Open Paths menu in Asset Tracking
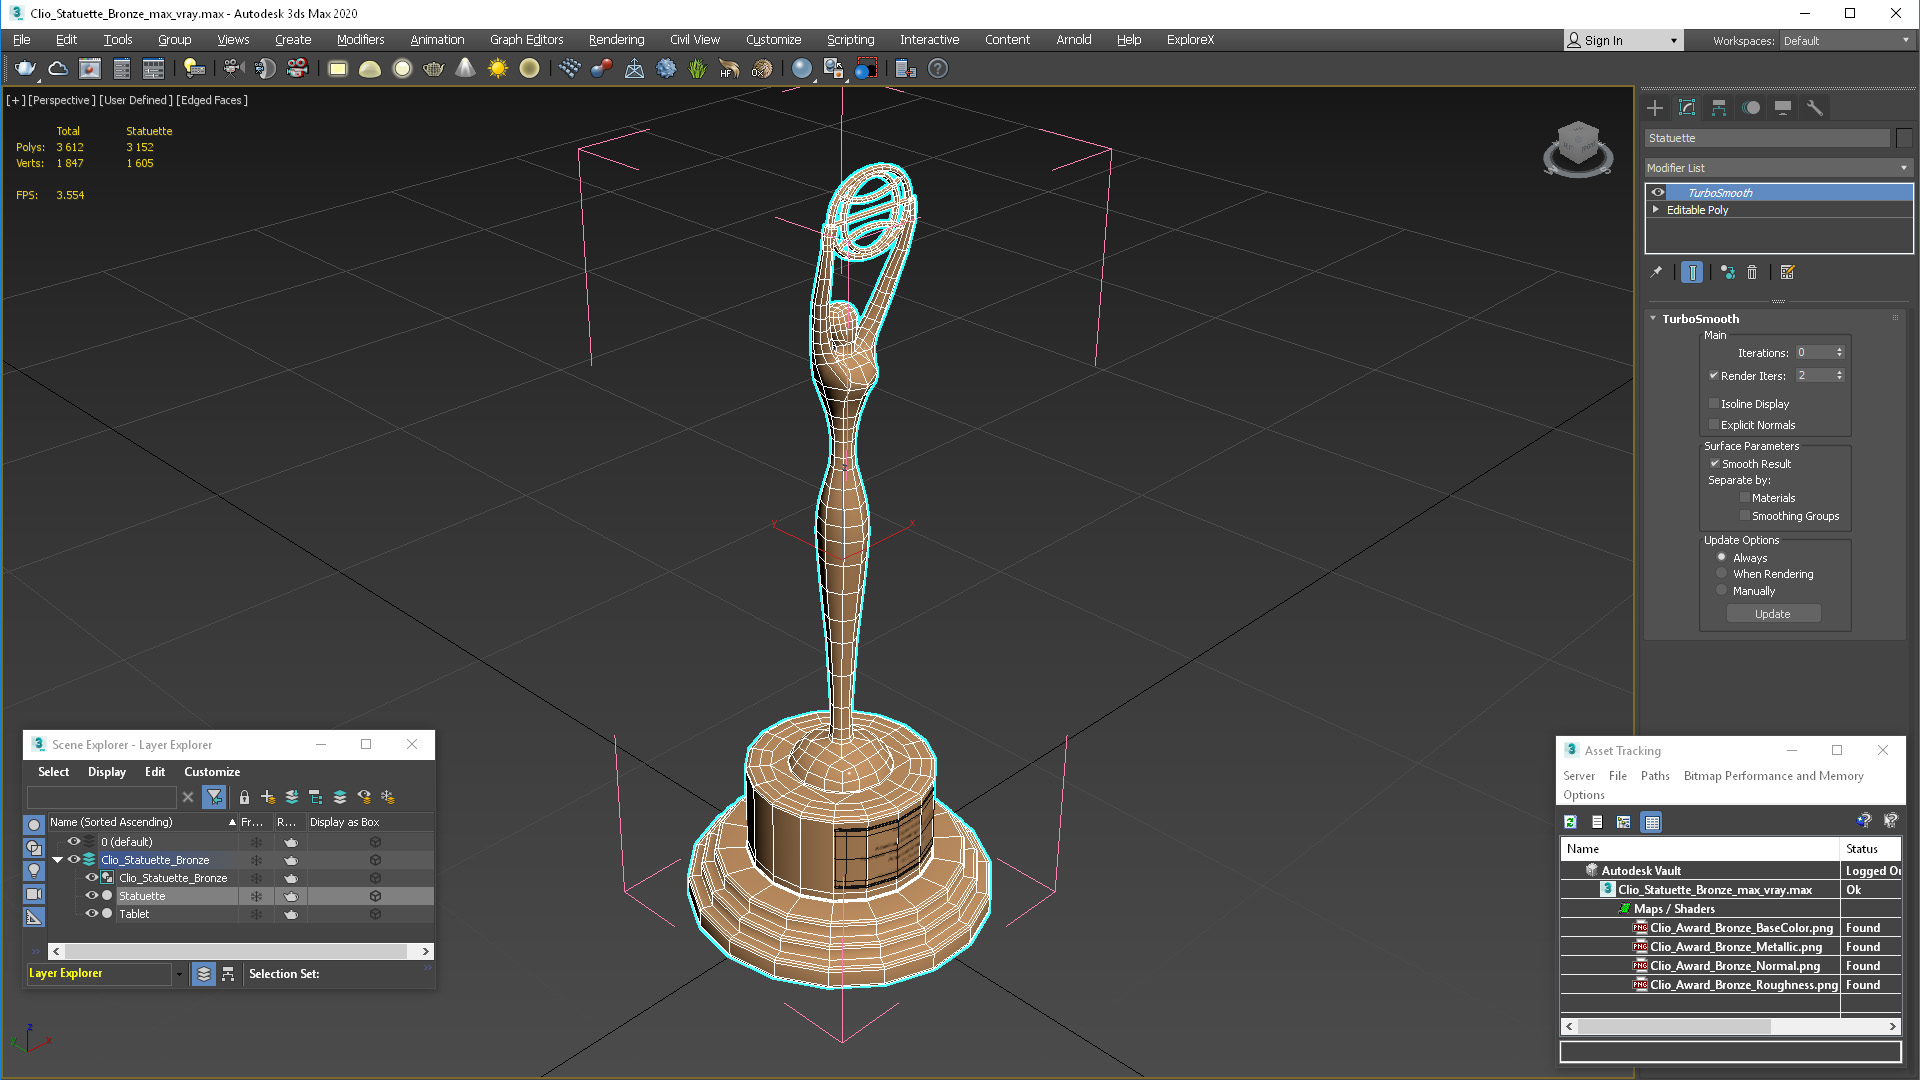1920x1080 pixels. coord(1655,776)
